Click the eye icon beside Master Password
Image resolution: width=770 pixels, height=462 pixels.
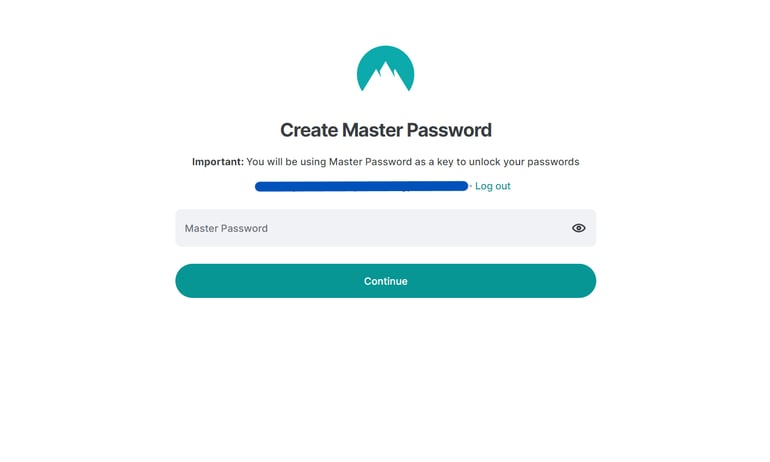point(578,228)
